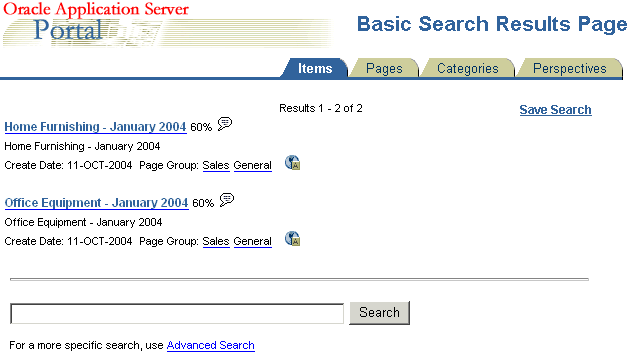The height and width of the screenshot is (363, 631).
Task: Open General page group under Home Furnishing
Action: point(253,165)
